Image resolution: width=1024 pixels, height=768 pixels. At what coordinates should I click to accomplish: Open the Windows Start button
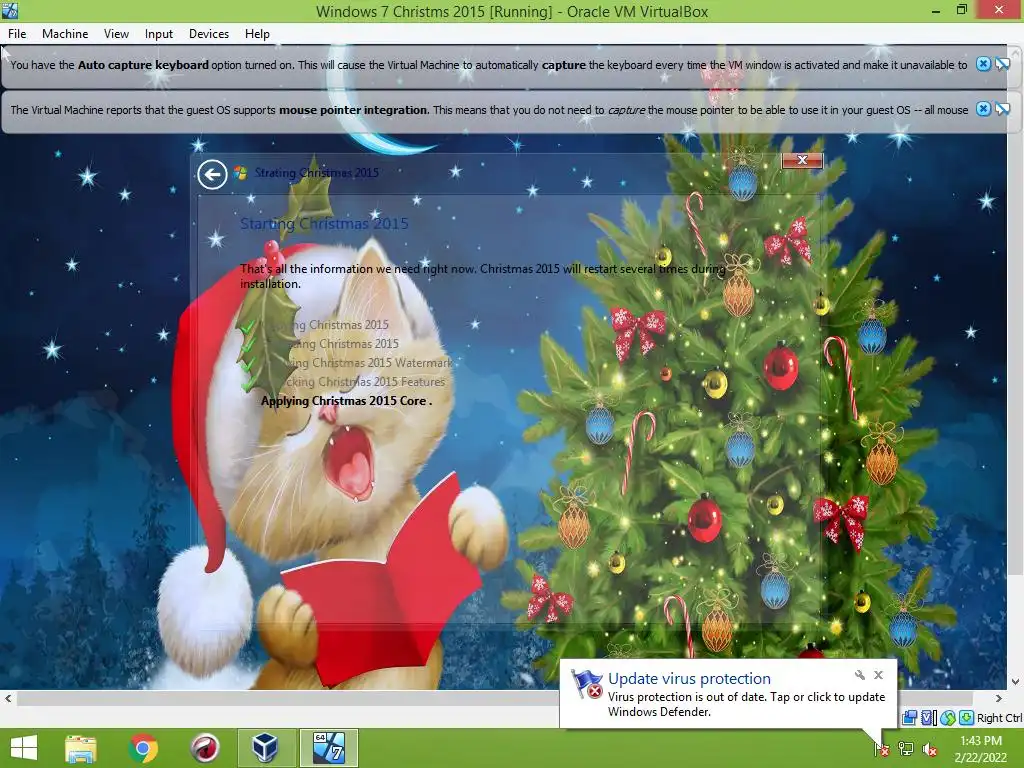click(x=24, y=748)
